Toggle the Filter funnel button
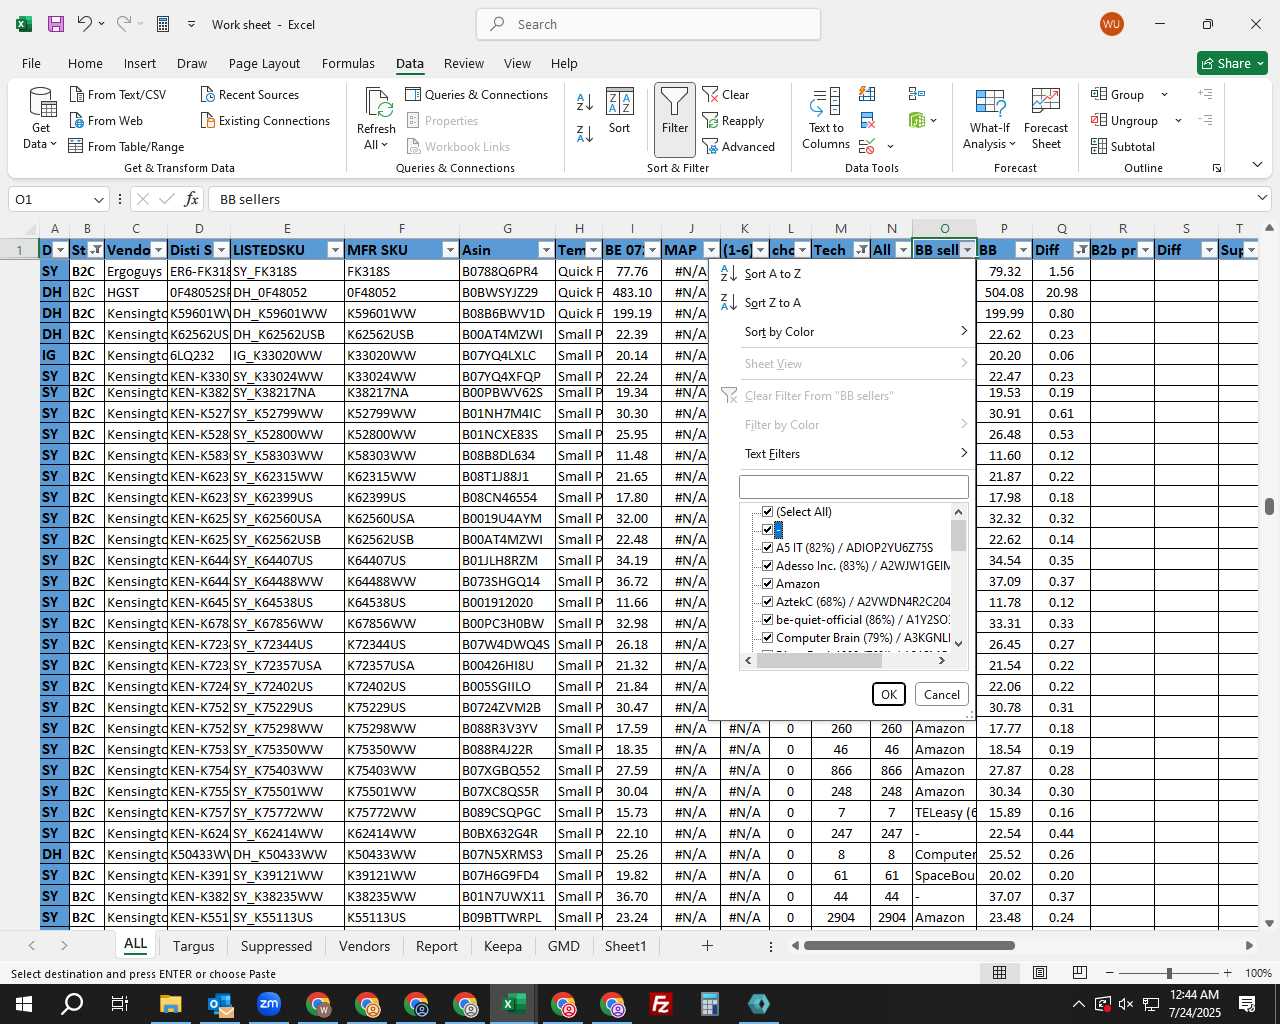 pos(675,120)
